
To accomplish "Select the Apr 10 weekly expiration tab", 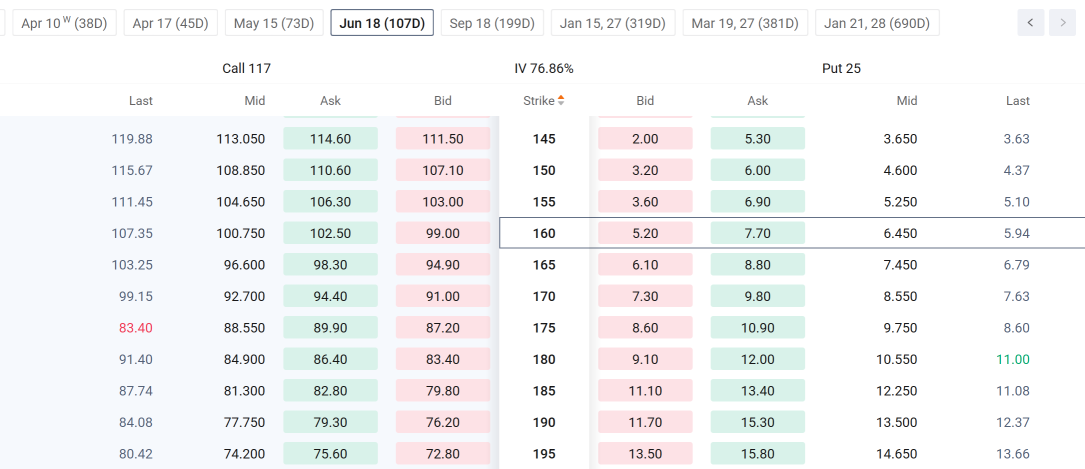I will pos(64,23).
